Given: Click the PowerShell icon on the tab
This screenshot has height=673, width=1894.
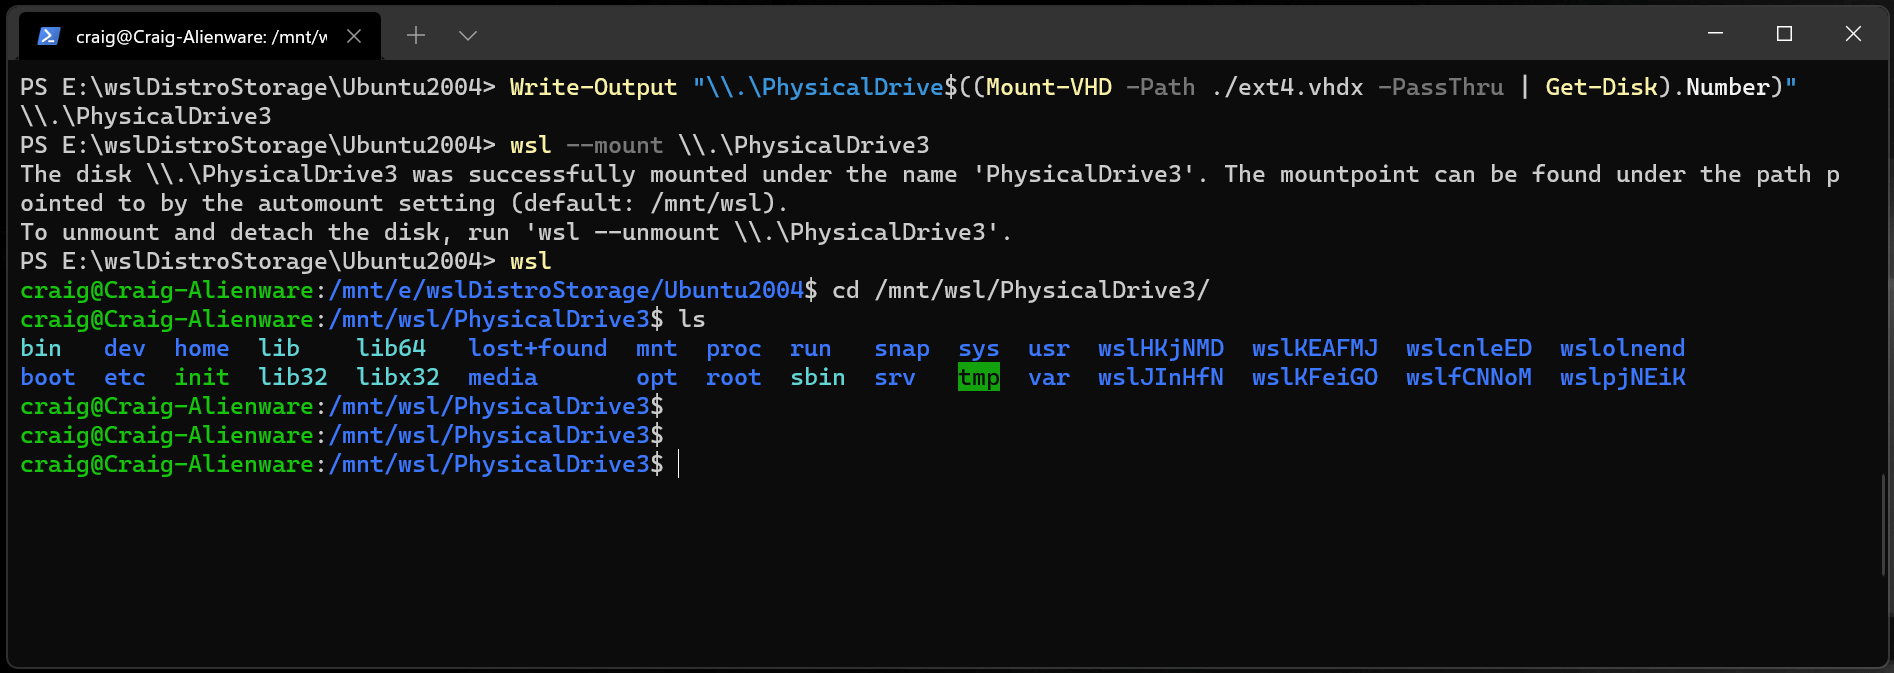Looking at the screenshot, I should pos(48,36).
